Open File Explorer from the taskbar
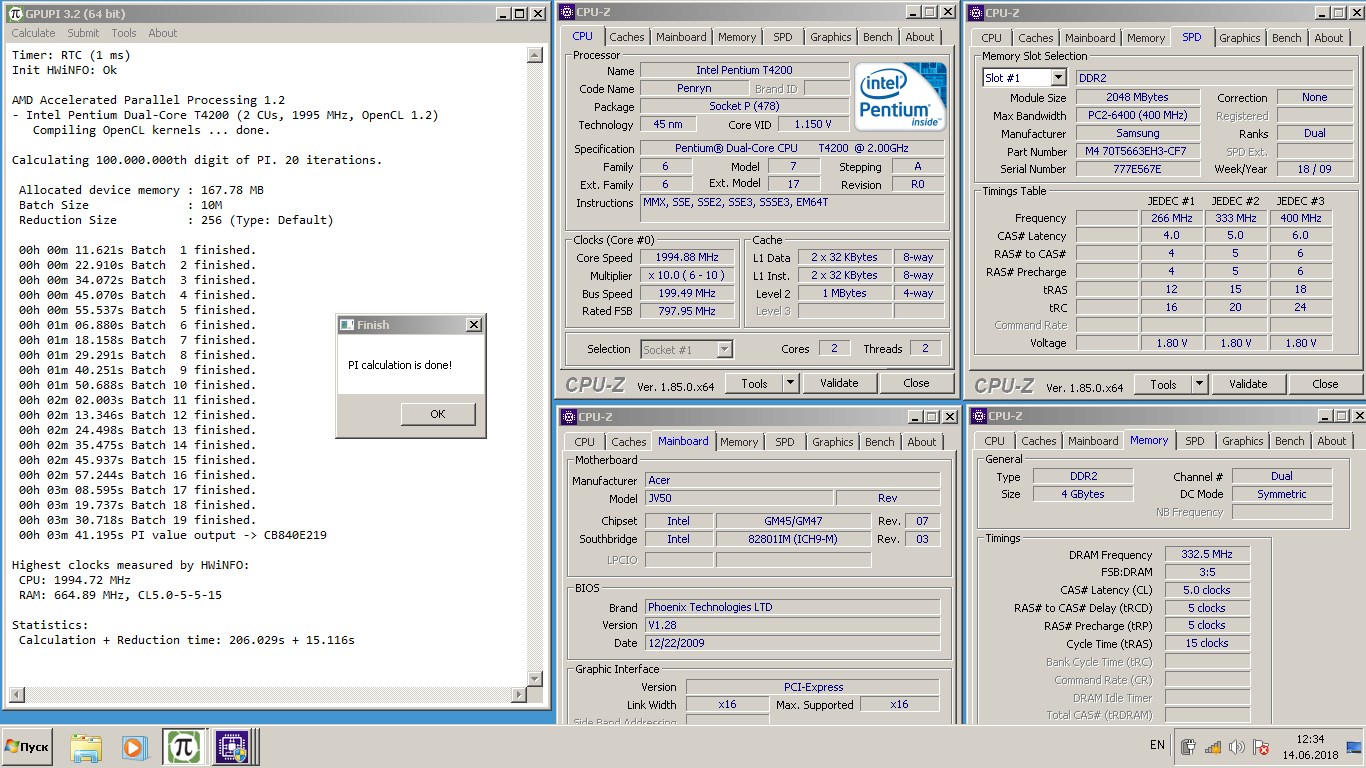The image size is (1366, 768). 86,747
